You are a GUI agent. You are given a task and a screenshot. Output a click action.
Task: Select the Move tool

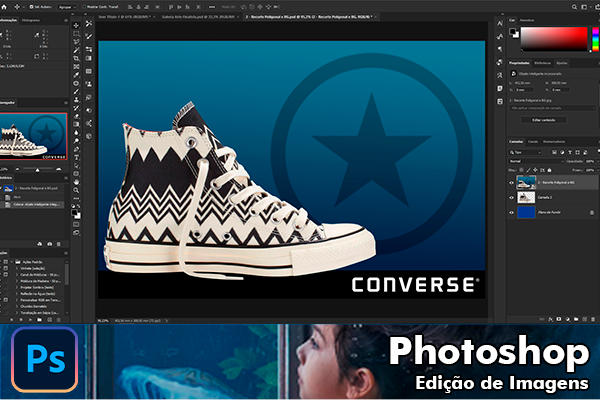pos(76,25)
